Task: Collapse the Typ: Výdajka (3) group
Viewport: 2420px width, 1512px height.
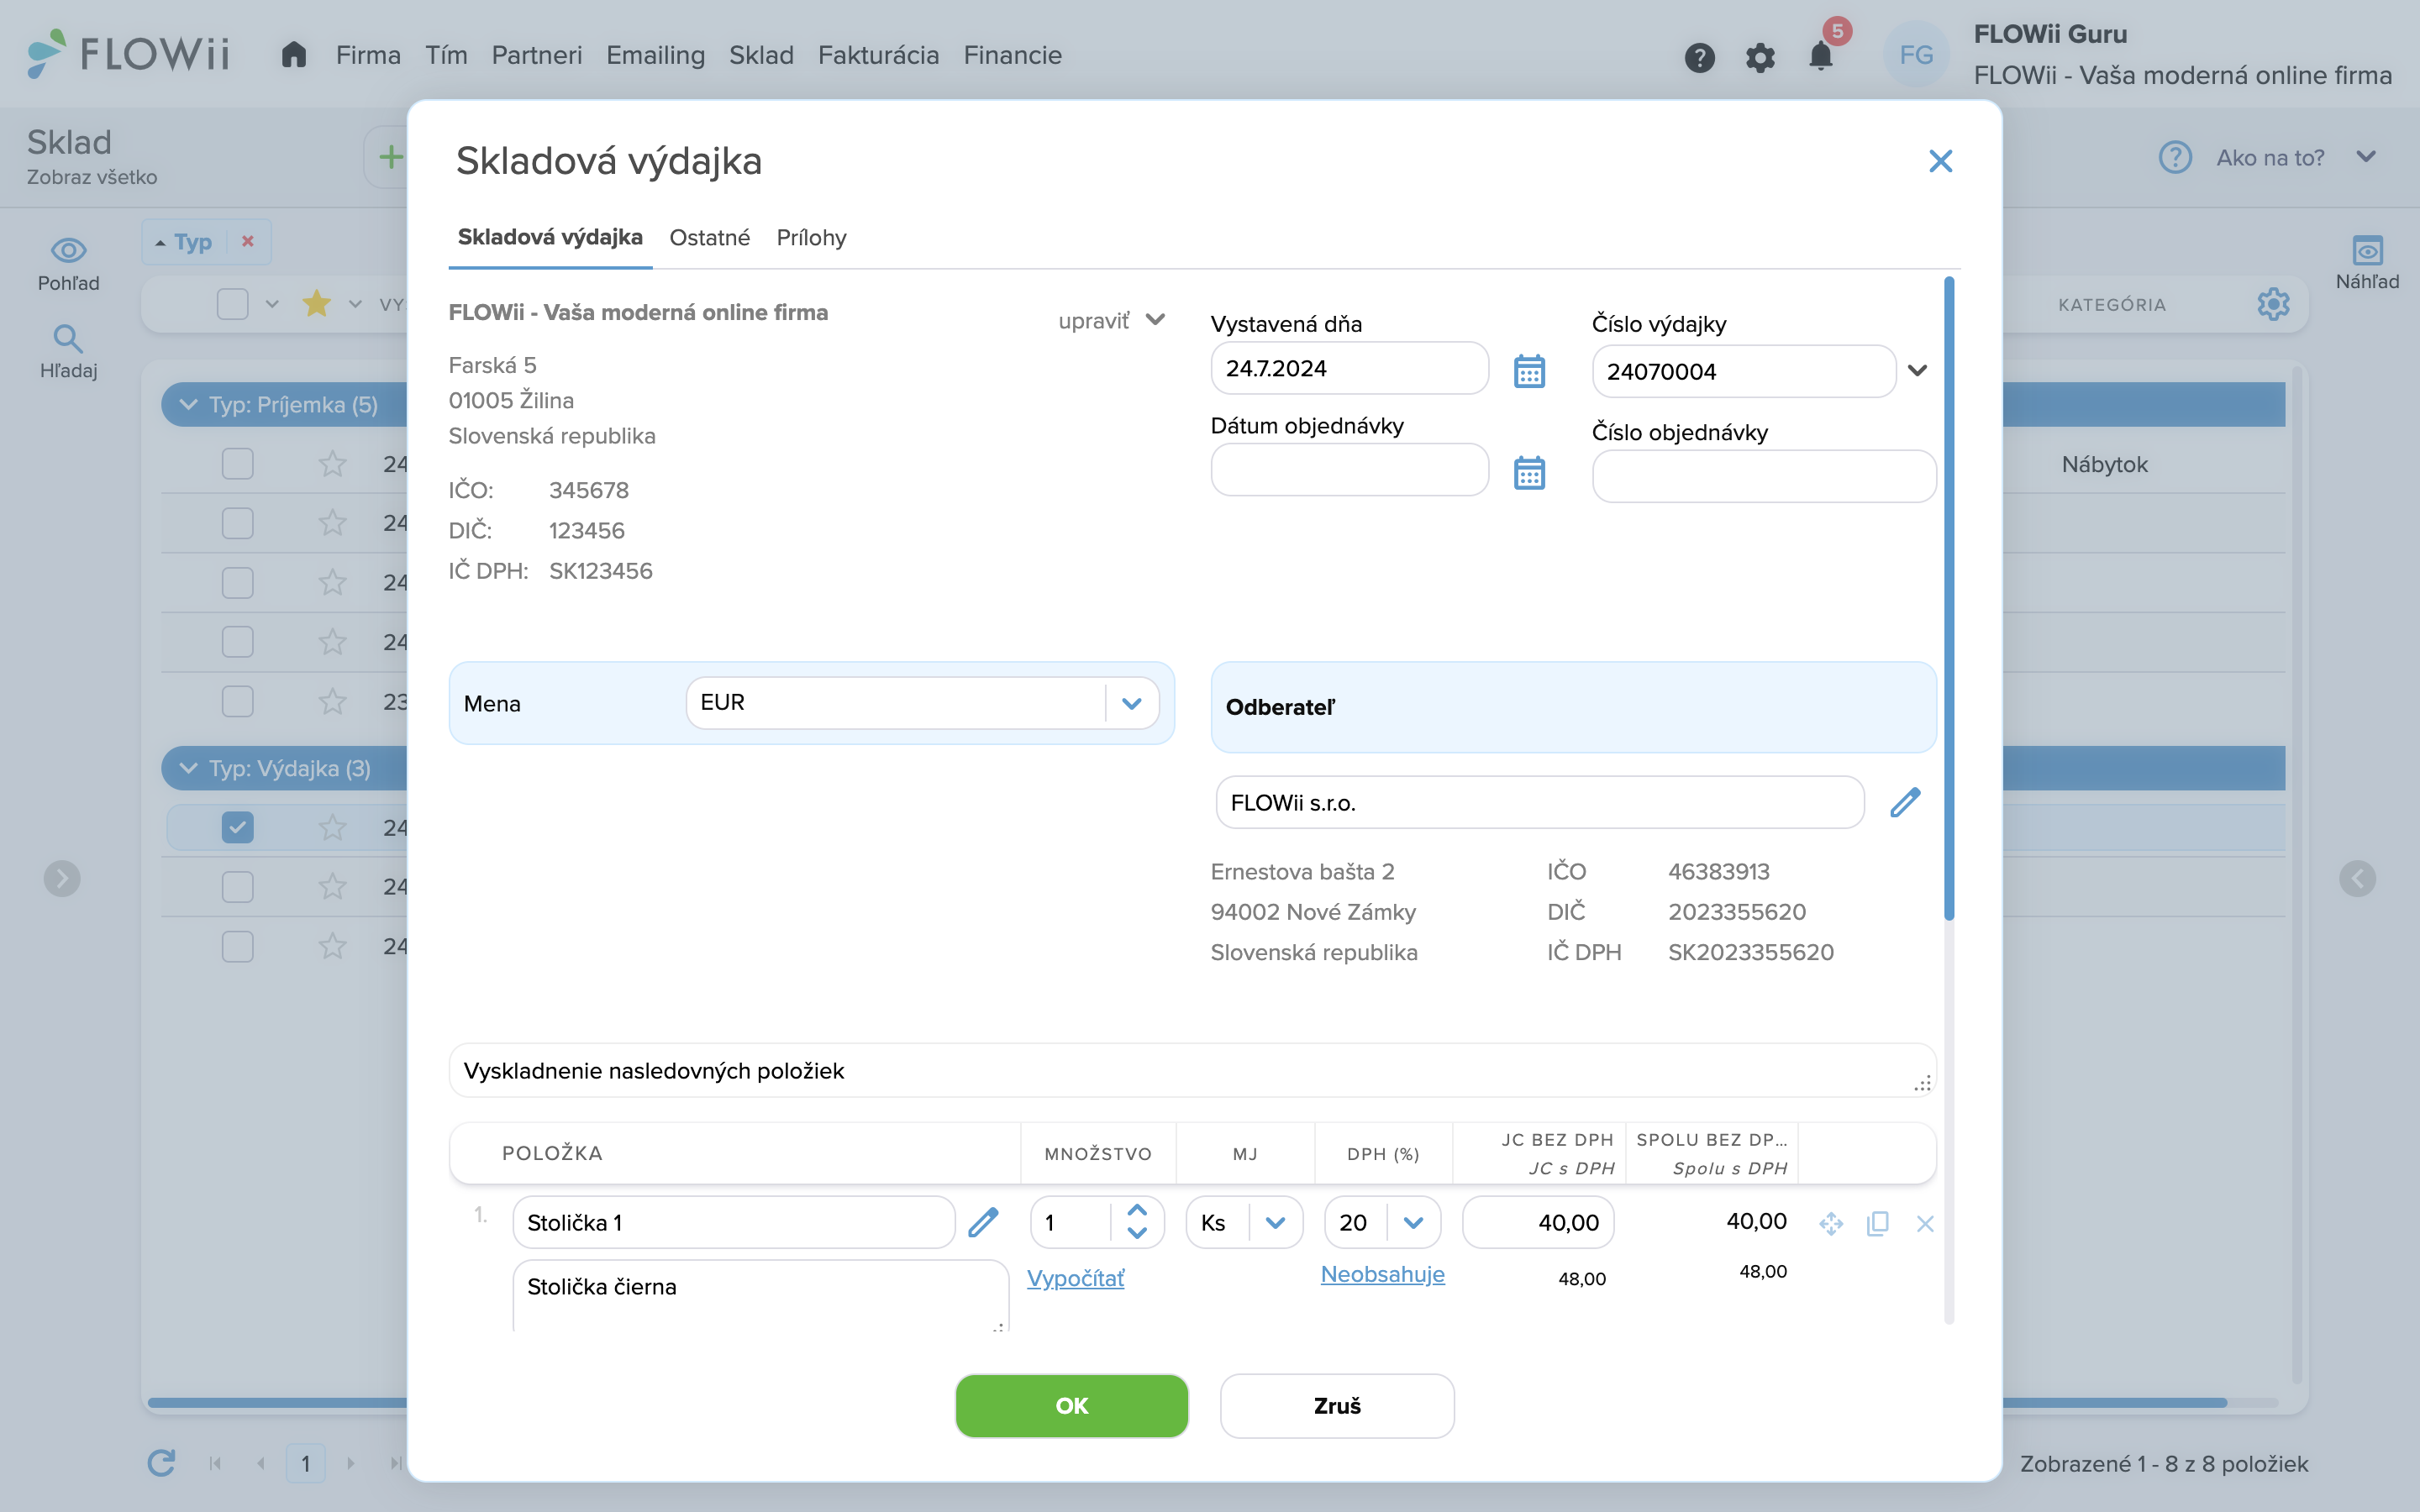Action: coord(188,768)
